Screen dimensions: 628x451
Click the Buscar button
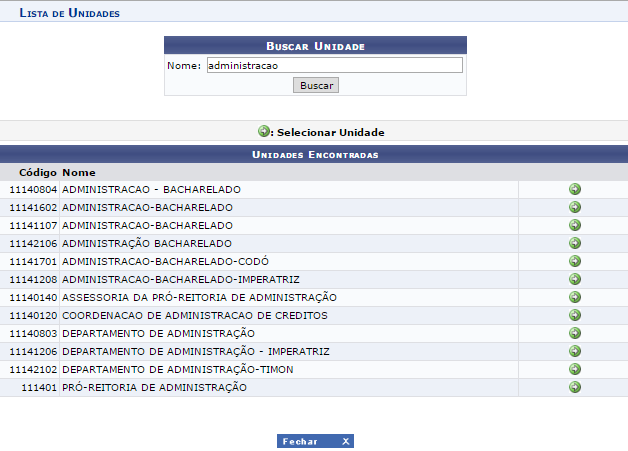click(x=316, y=85)
